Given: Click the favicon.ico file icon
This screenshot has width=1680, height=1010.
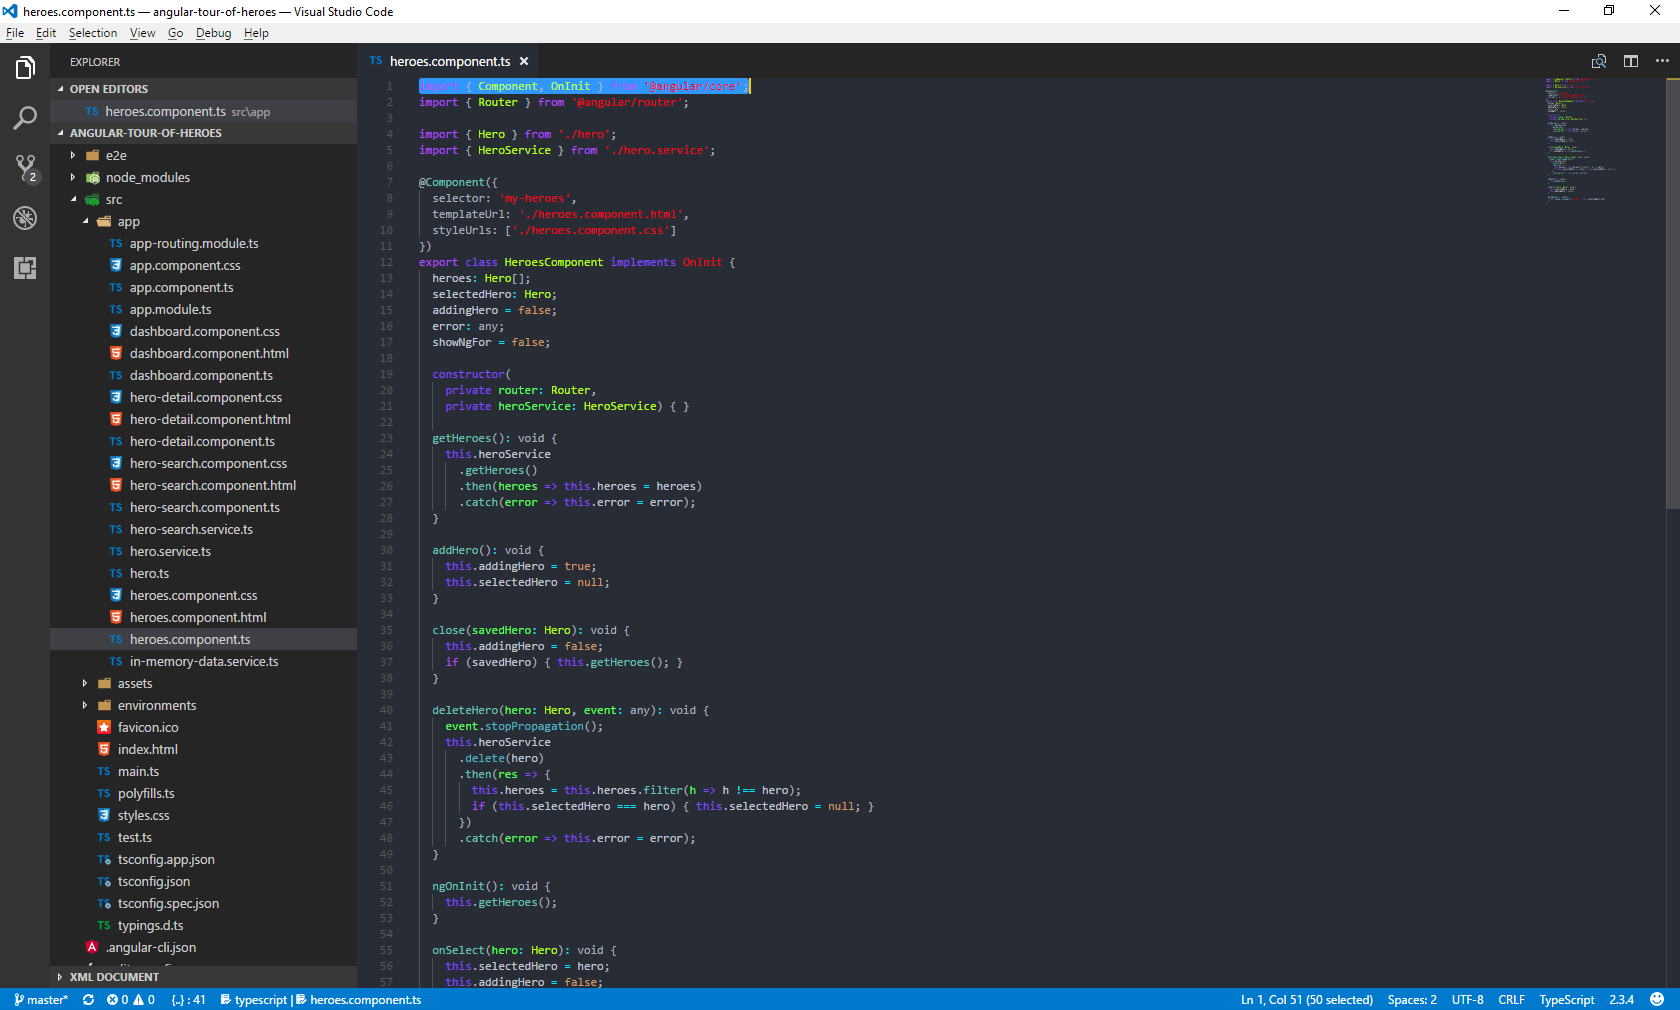Looking at the screenshot, I should pos(104,728).
